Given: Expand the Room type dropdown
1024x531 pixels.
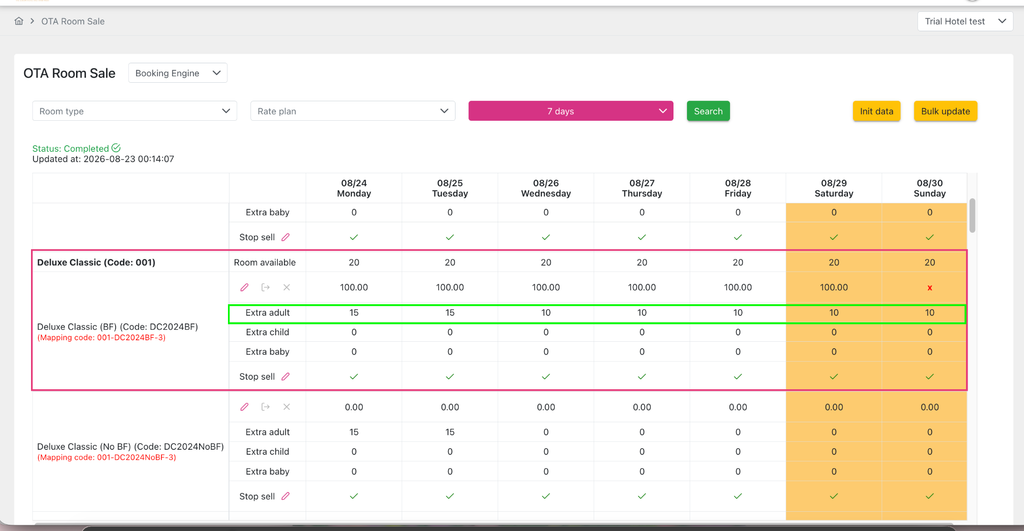Looking at the screenshot, I should click(x=135, y=111).
